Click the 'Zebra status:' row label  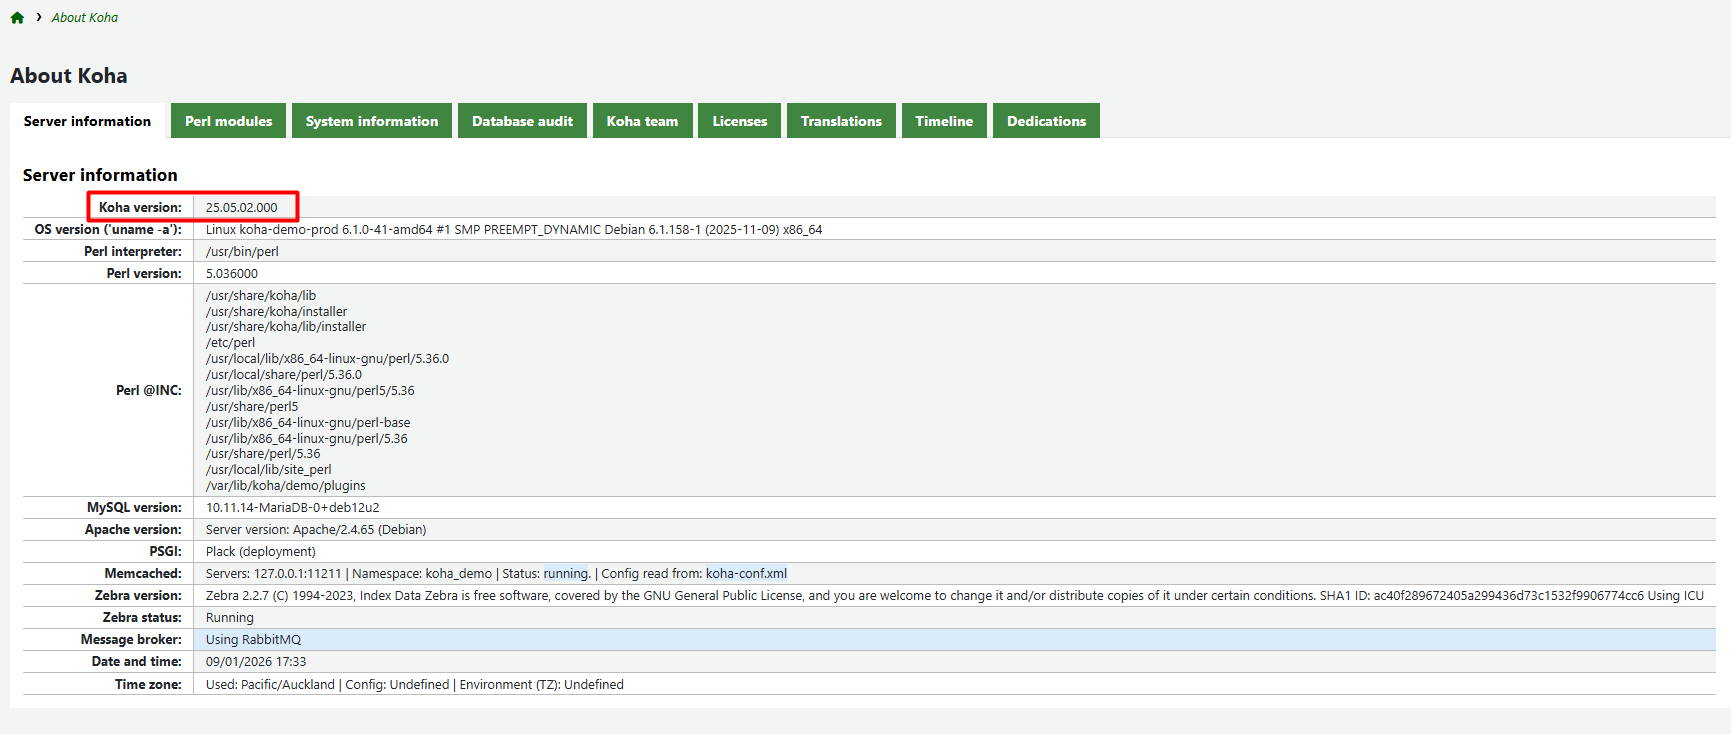point(142,617)
